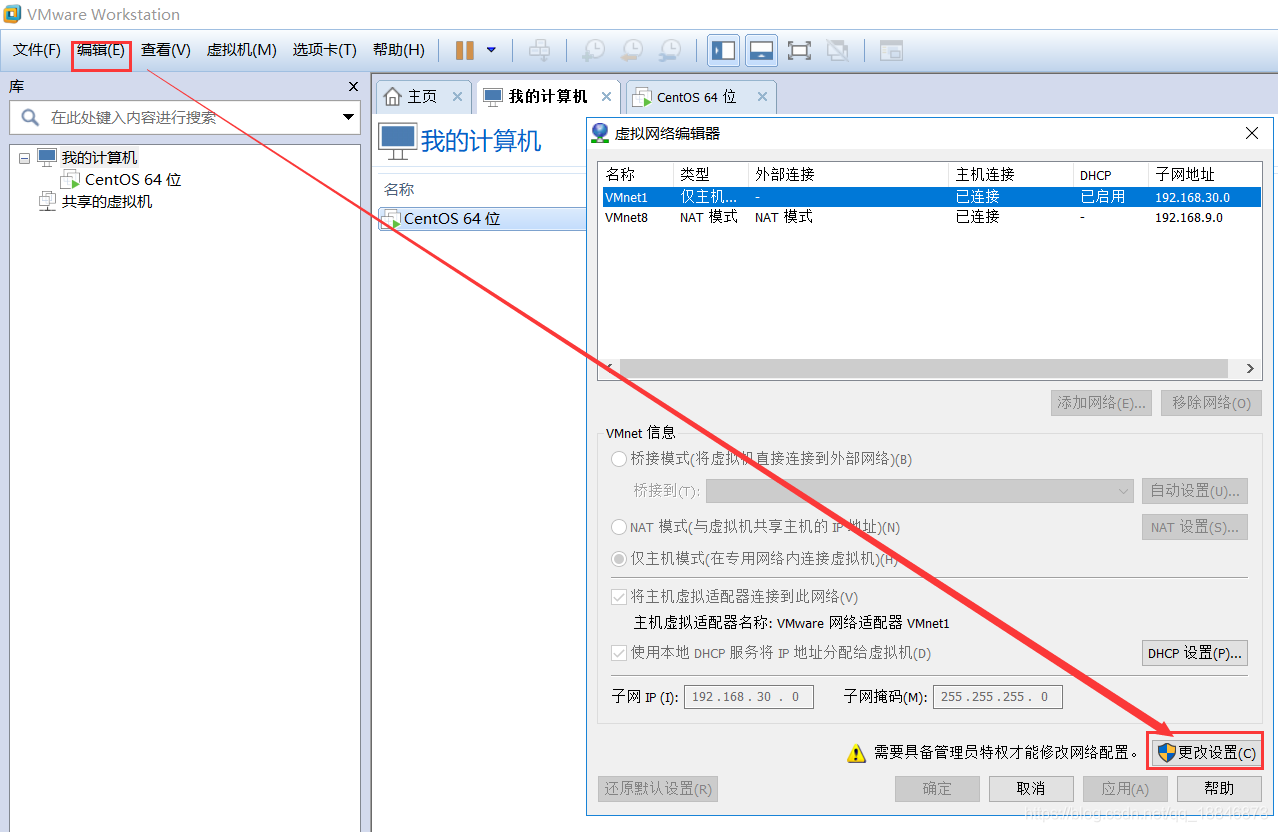The image size is (1278, 832).
Task: Close the library panel with its X
Action: [x=353, y=87]
